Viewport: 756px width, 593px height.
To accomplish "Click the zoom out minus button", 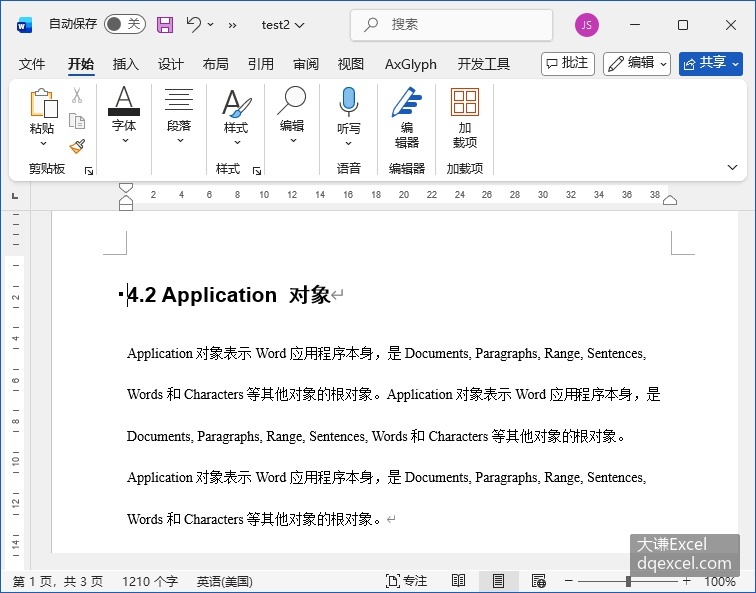I will (x=569, y=581).
